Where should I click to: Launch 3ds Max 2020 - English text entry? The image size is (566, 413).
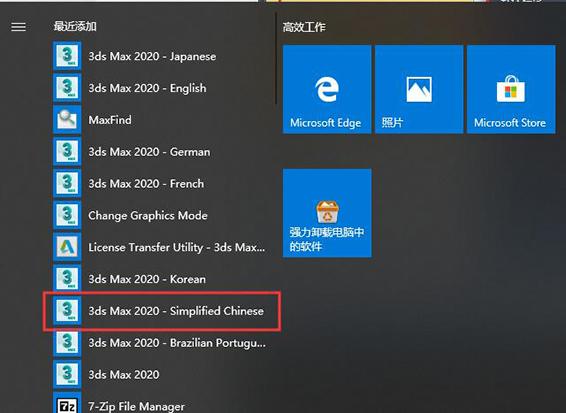click(x=148, y=88)
